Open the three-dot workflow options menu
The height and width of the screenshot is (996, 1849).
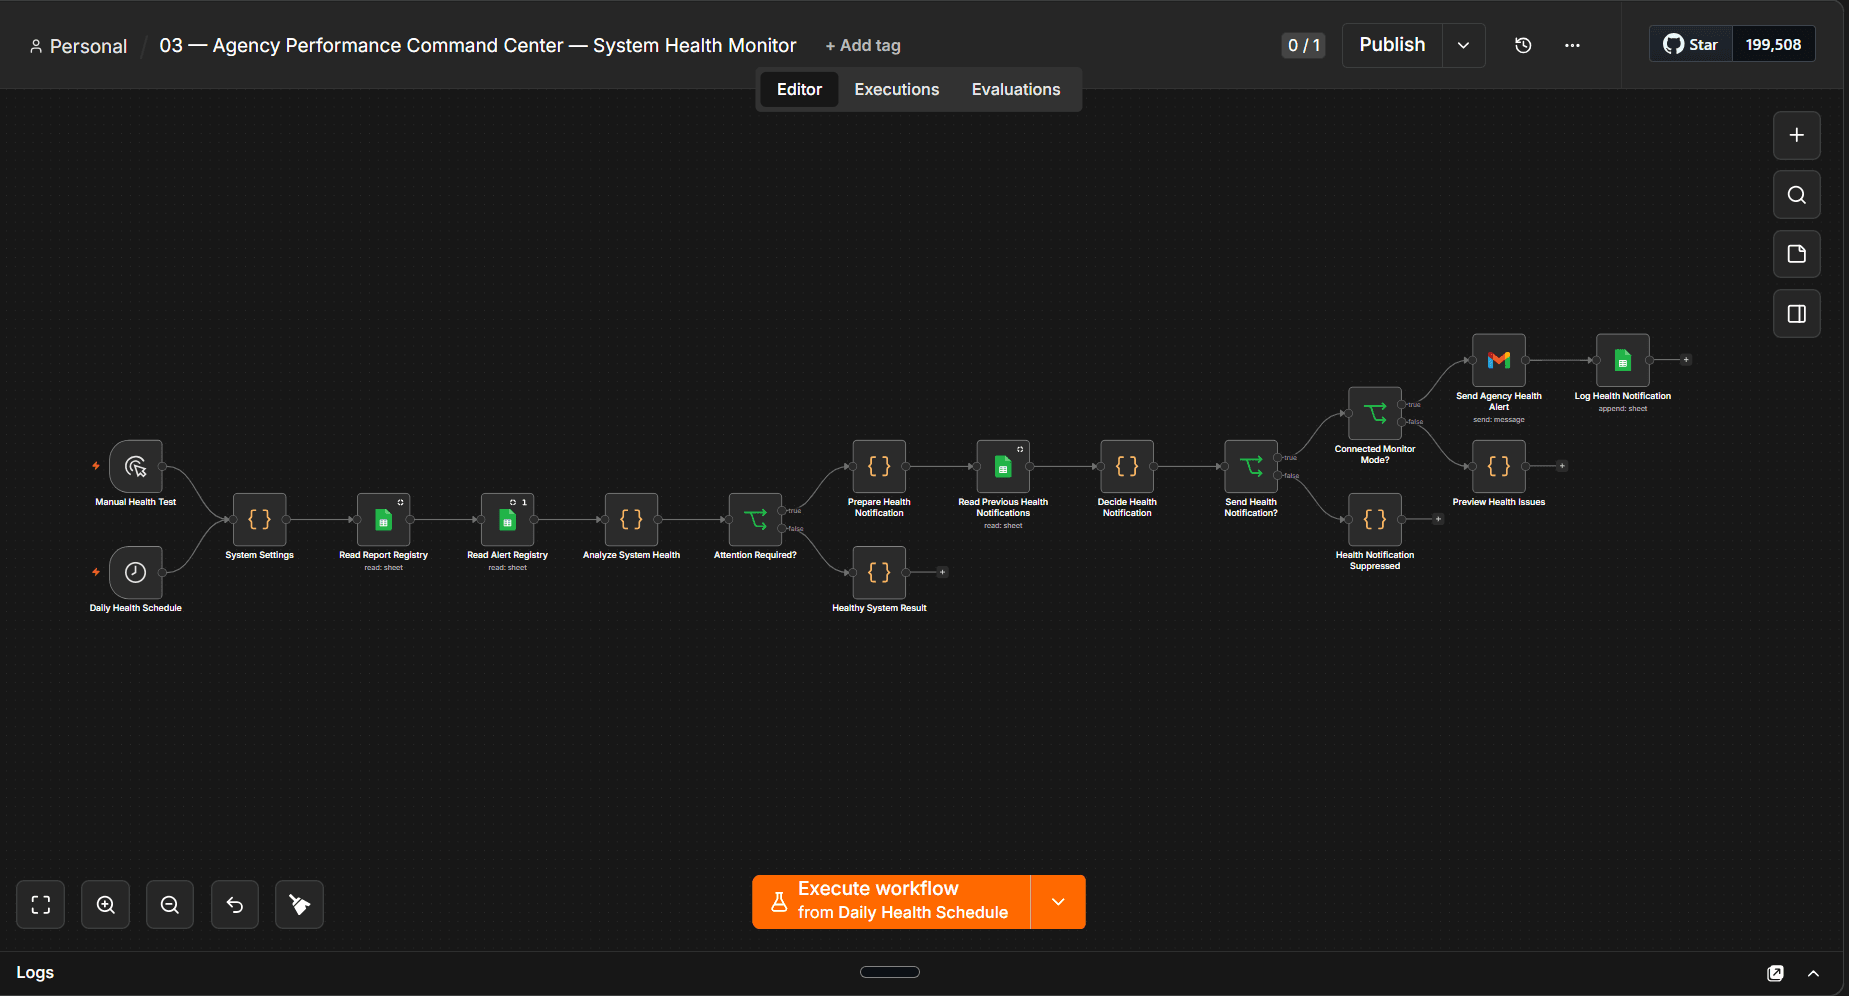coord(1572,45)
